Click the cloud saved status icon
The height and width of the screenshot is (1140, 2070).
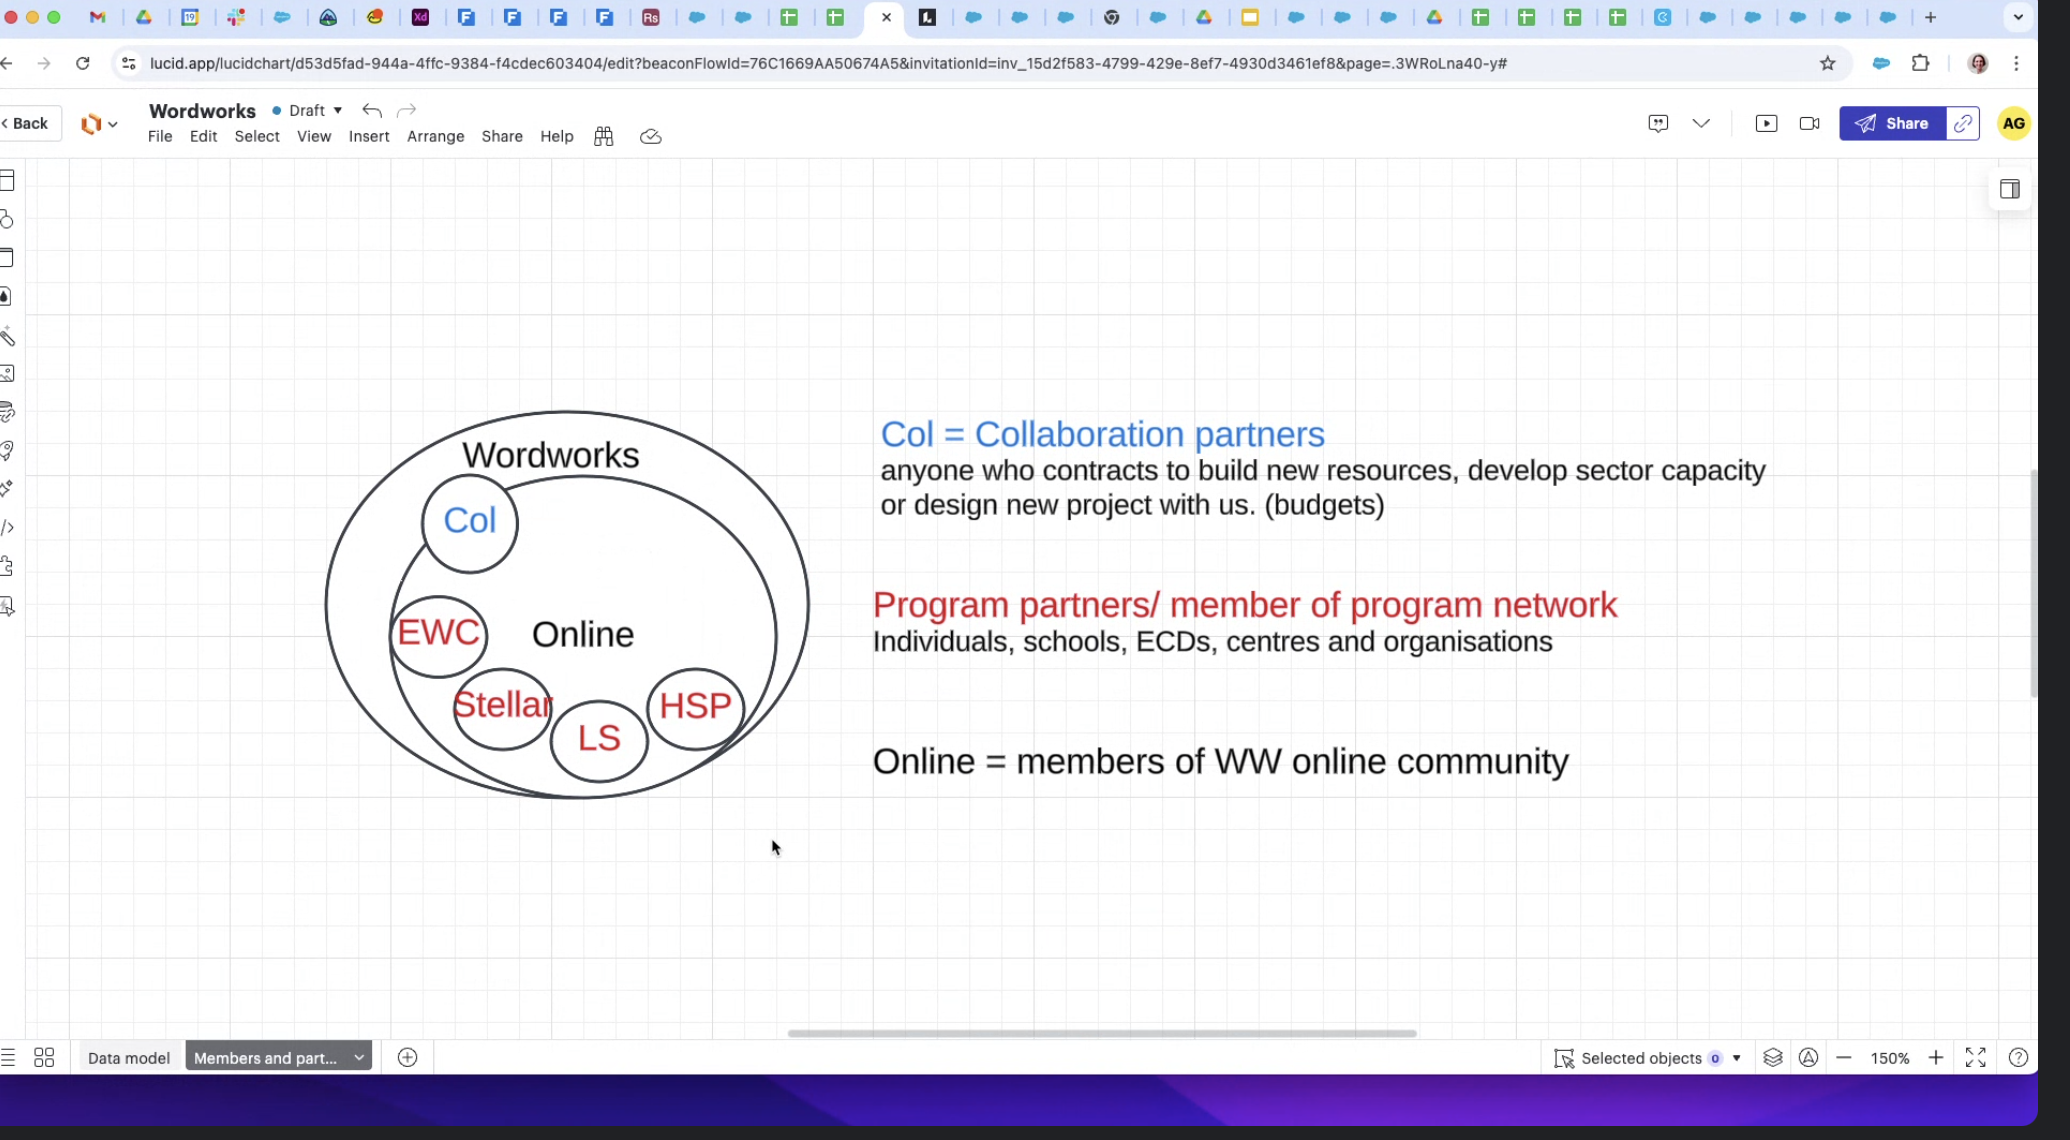pos(650,137)
